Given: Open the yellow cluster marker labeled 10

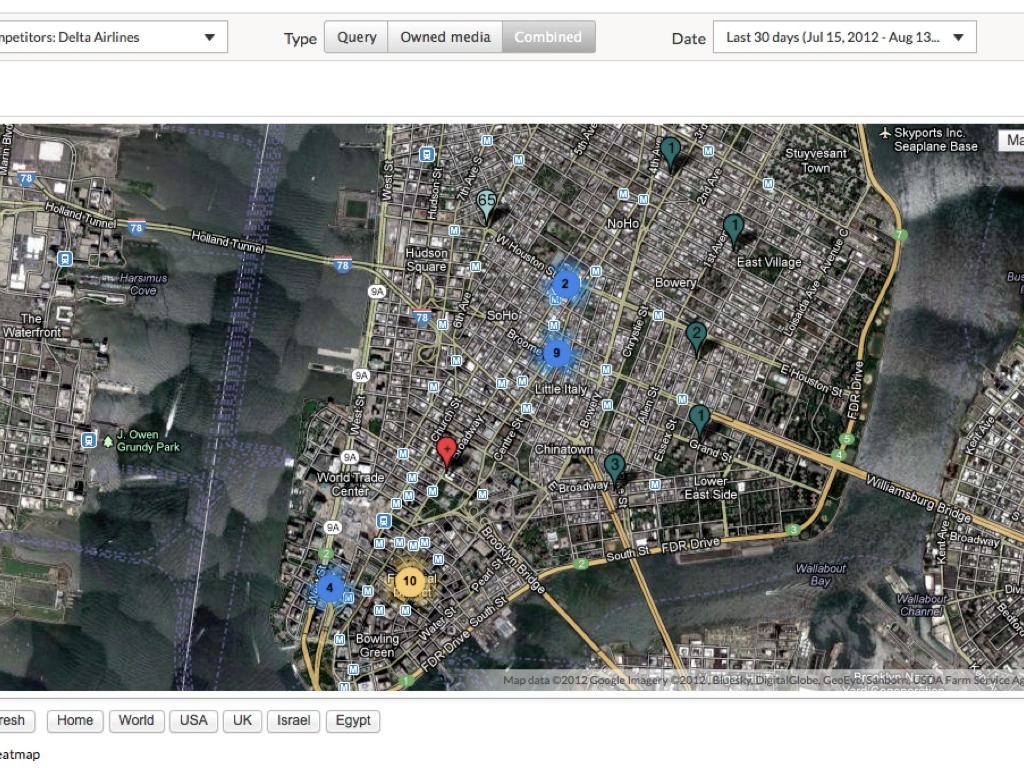Looking at the screenshot, I should [409, 581].
